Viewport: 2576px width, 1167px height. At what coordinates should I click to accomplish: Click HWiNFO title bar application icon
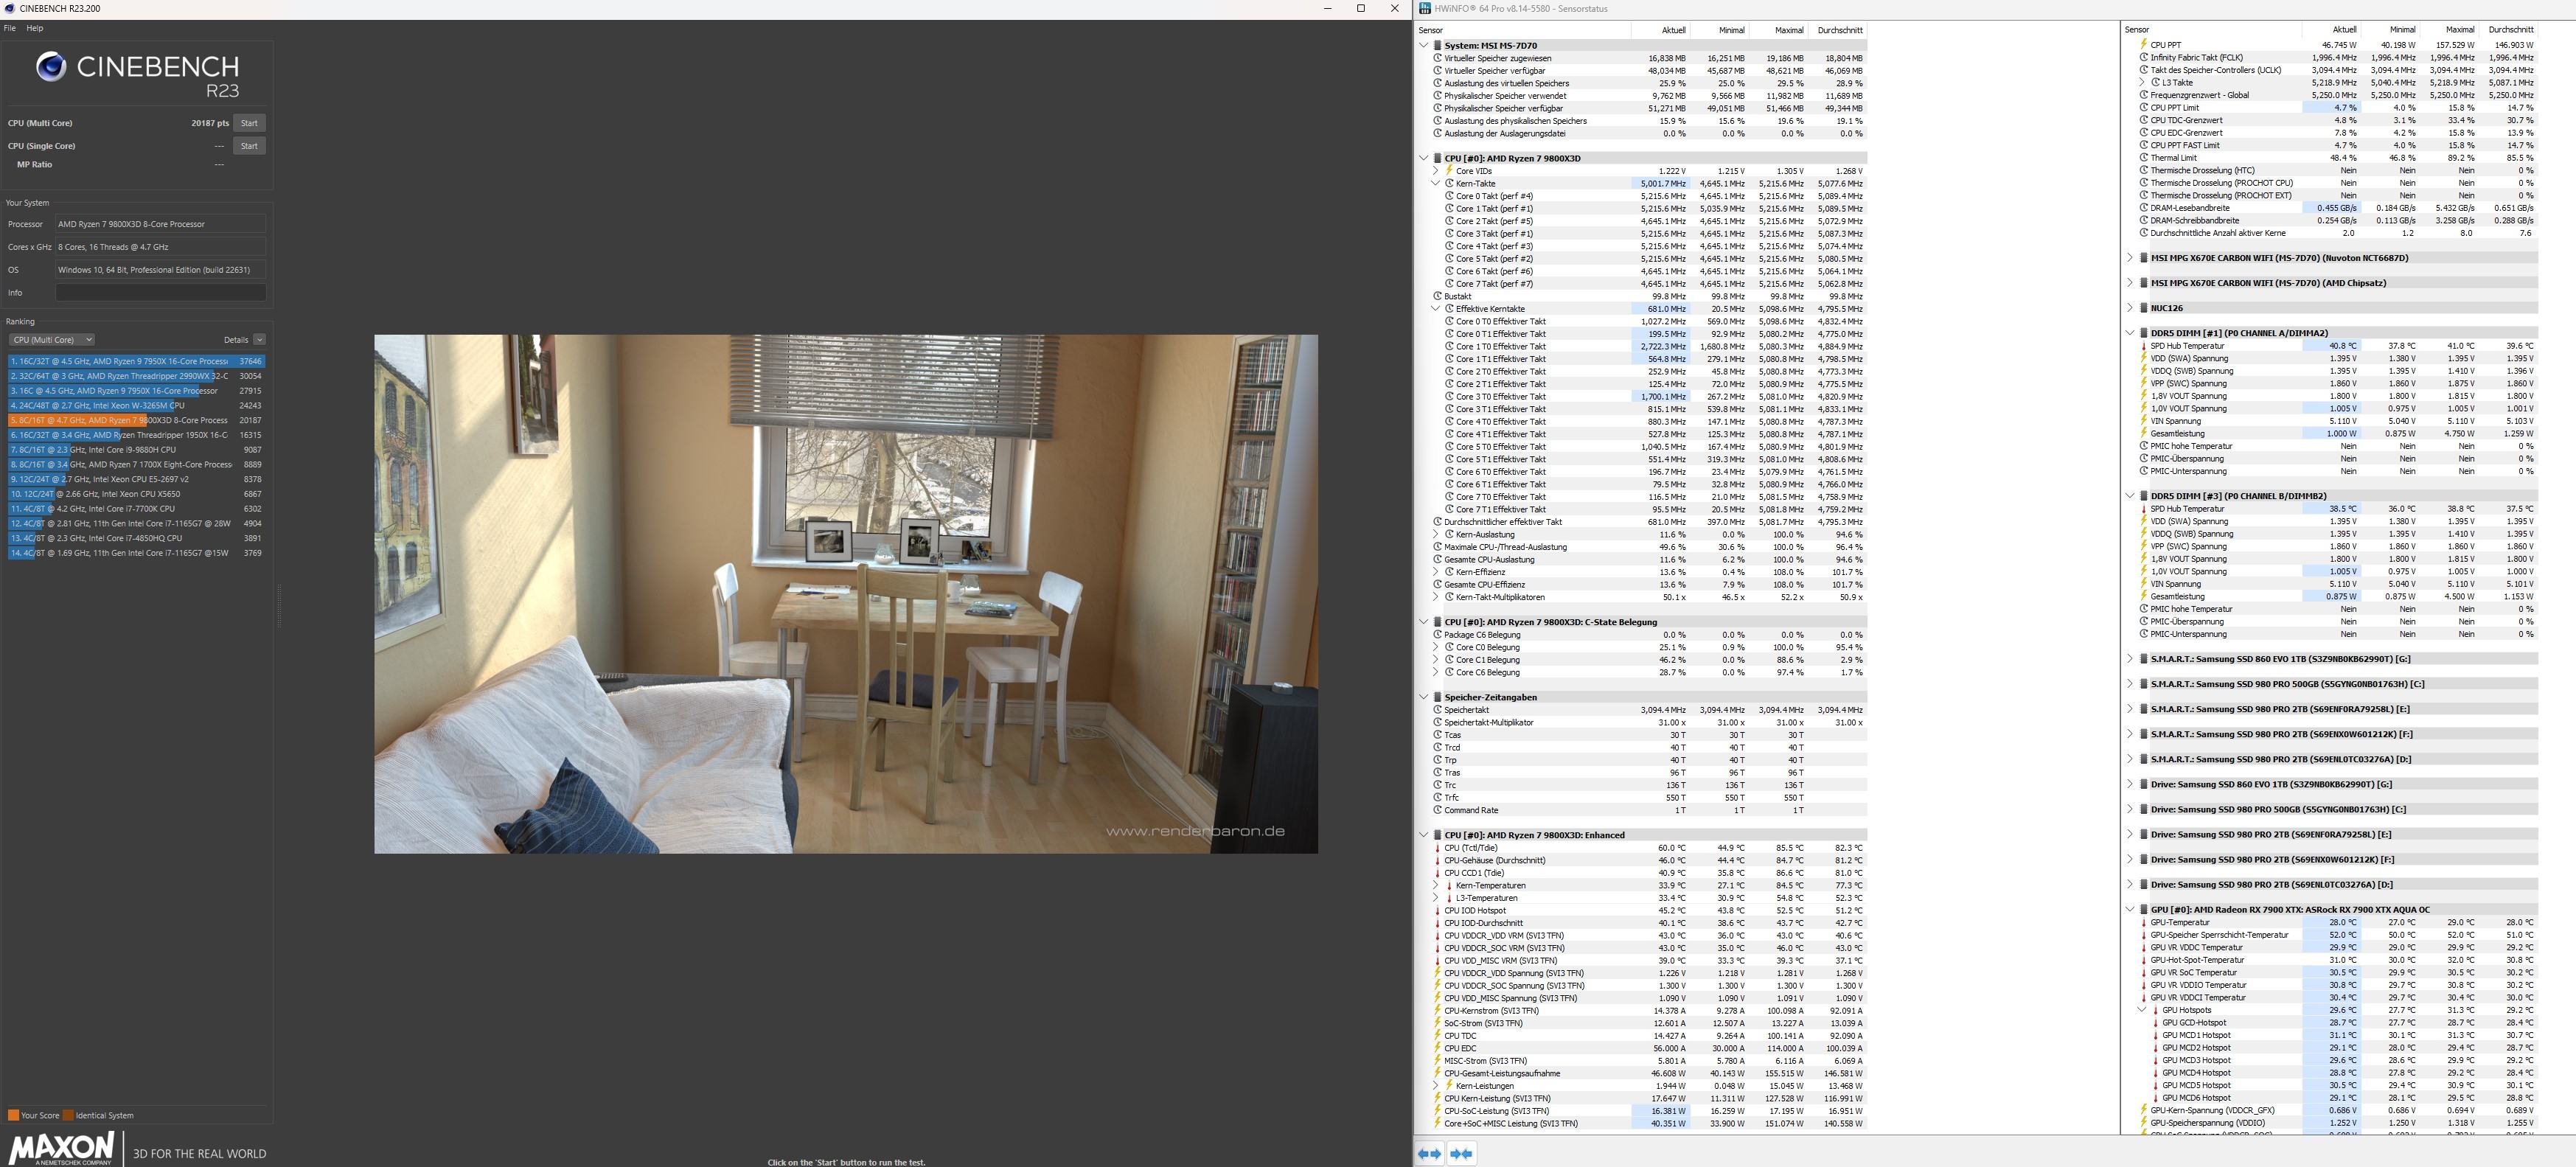tap(1425, 8)
